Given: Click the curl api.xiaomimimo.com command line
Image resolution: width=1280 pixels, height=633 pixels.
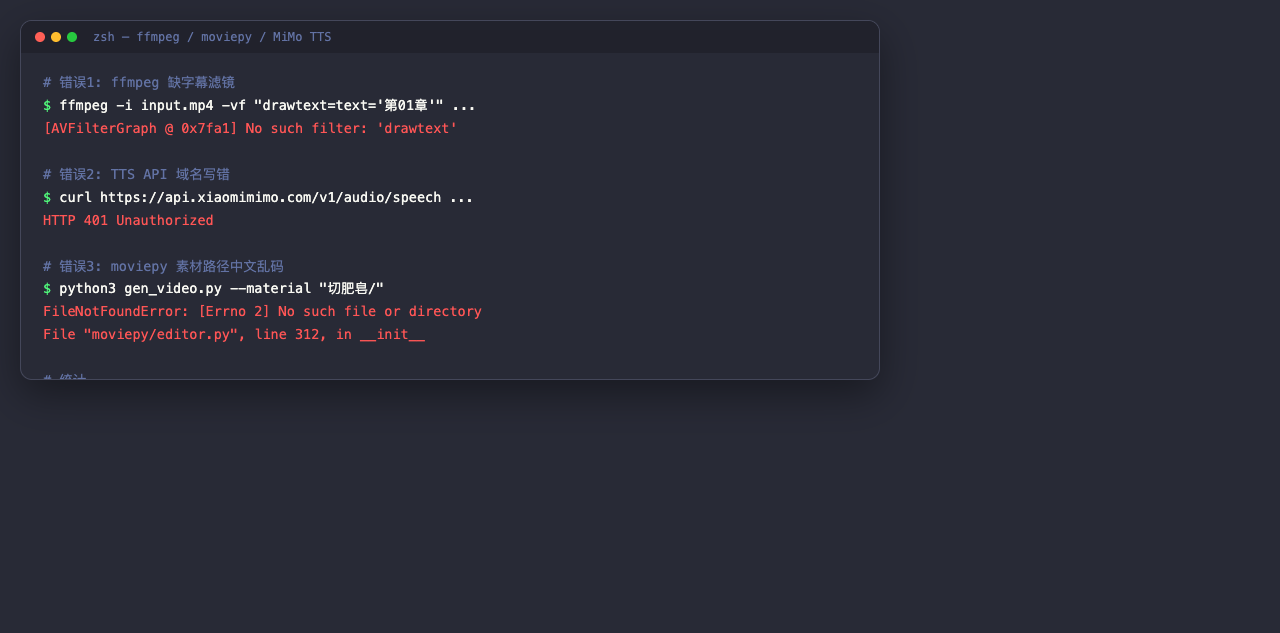Looking at the screenshot, I should tap(258, 197).
